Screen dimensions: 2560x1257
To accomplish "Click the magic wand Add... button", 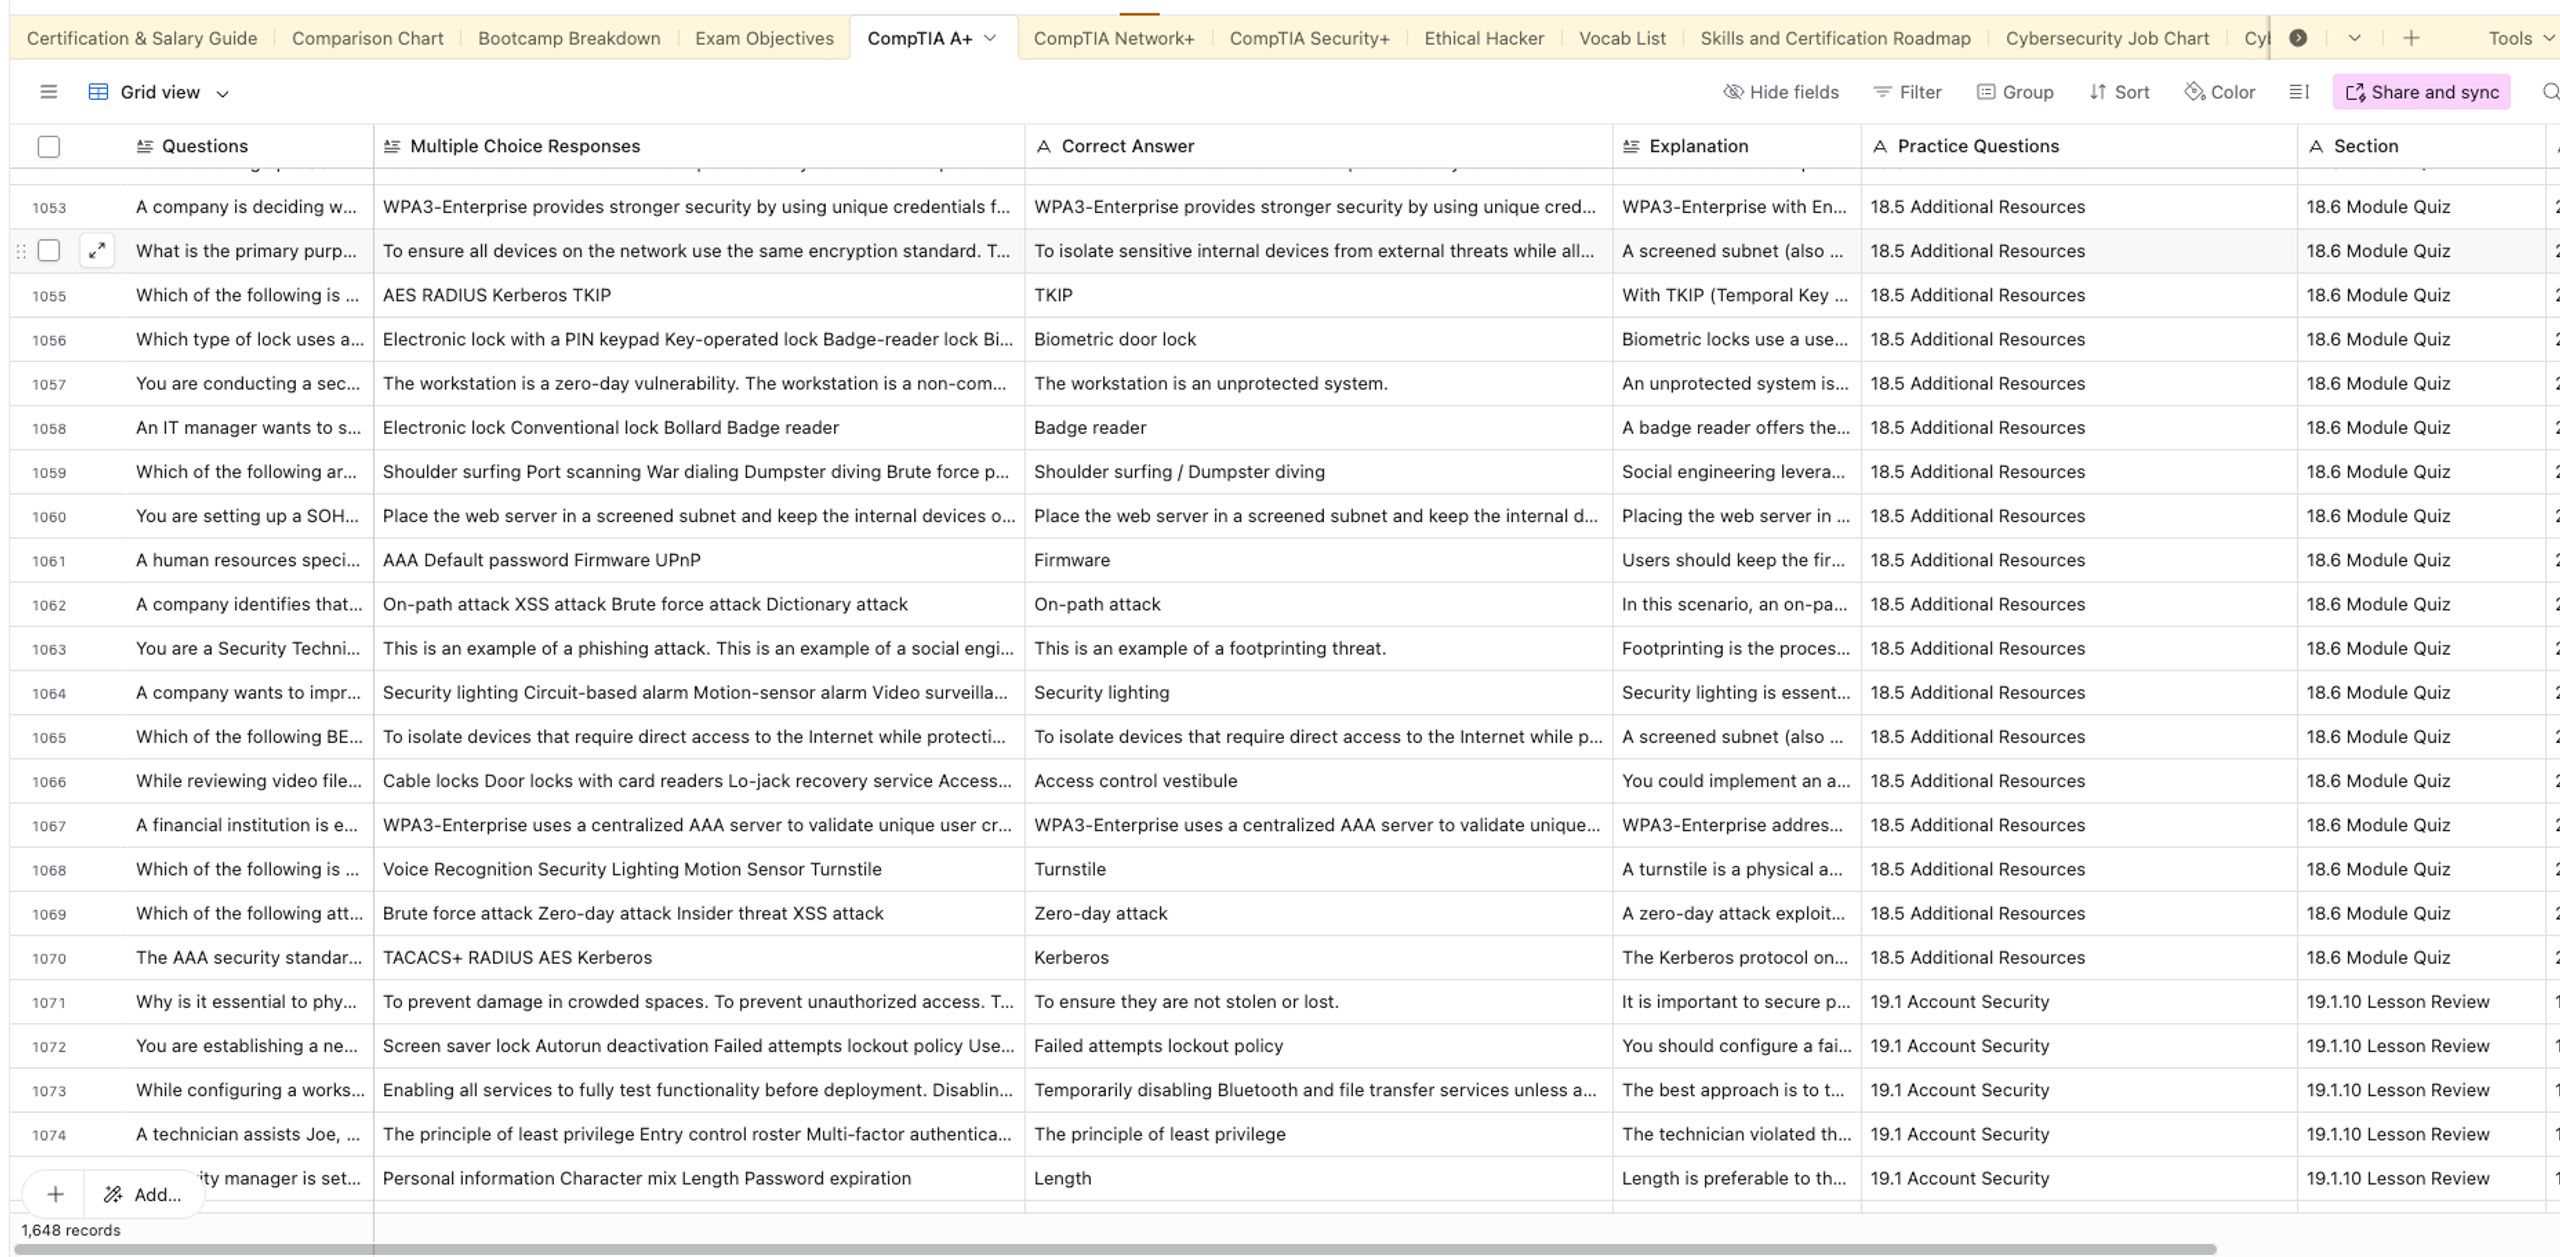I will (x=143, y=1194).
